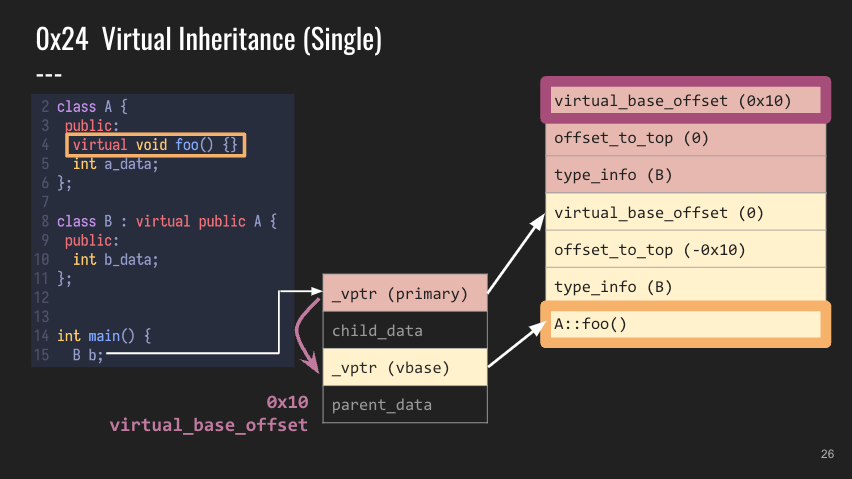Select the 'int a_data;' code line
Viewport: 852px width, 479px height.
click(x=115, y=164)
